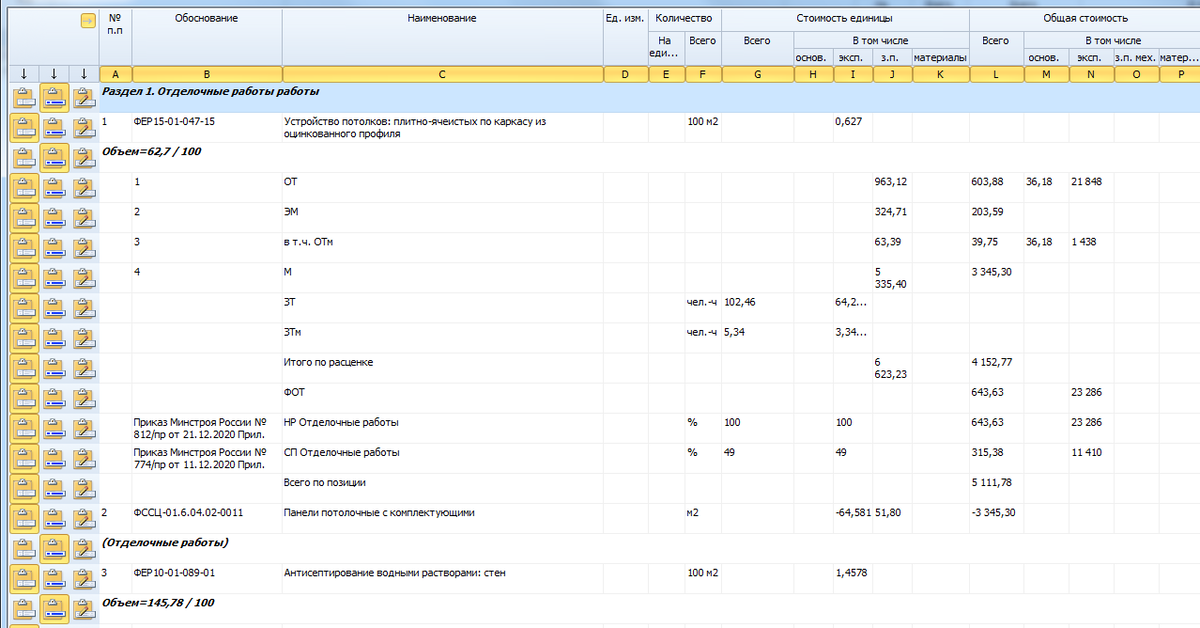The image size is (1200, 628).
Task: Click the pencil clipboard icon in ЭМ row
Action: [84, 218]
